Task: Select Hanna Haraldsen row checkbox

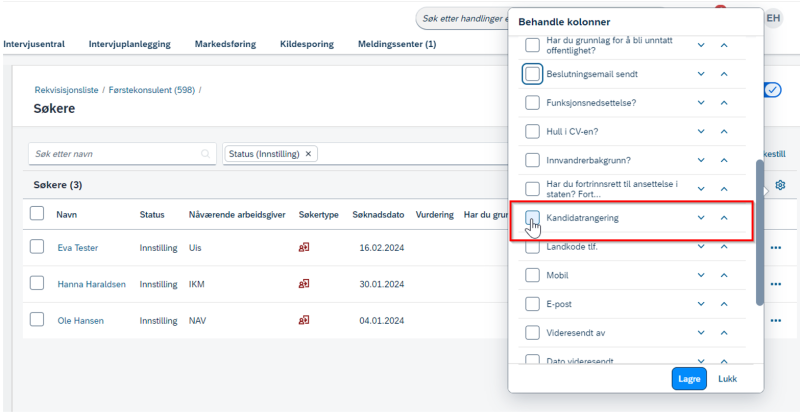Action: click(x=37, y=283)
